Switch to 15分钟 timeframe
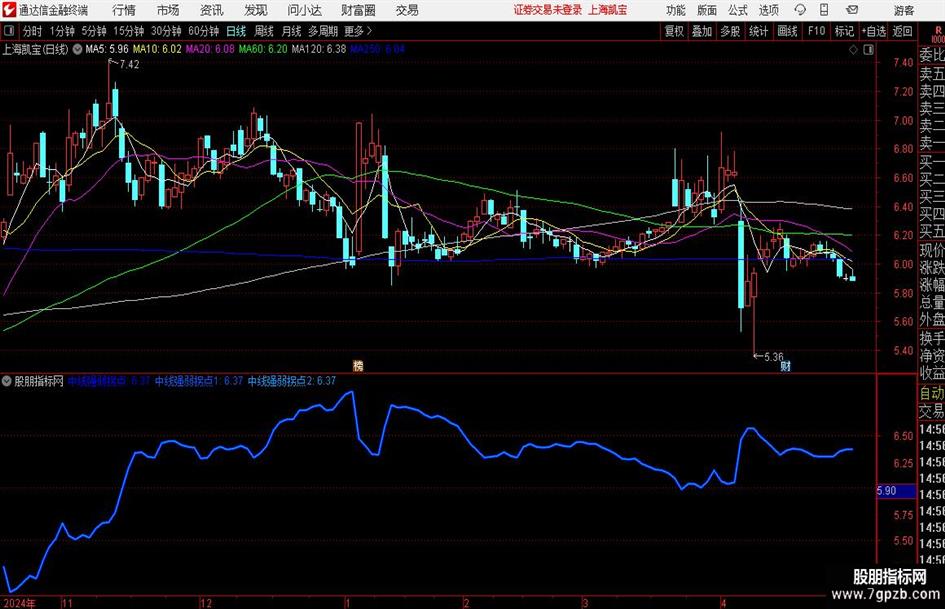 coord(128,31)
